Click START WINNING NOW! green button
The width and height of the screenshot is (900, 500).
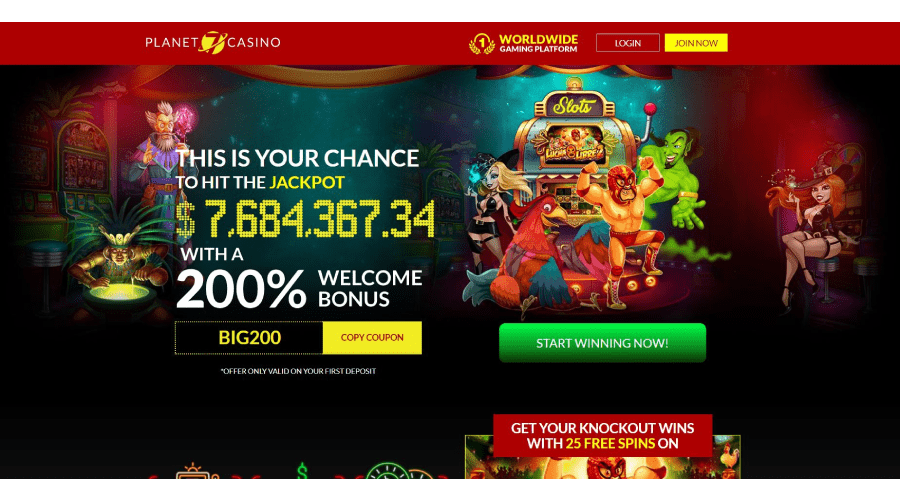[x=602, y=343]
